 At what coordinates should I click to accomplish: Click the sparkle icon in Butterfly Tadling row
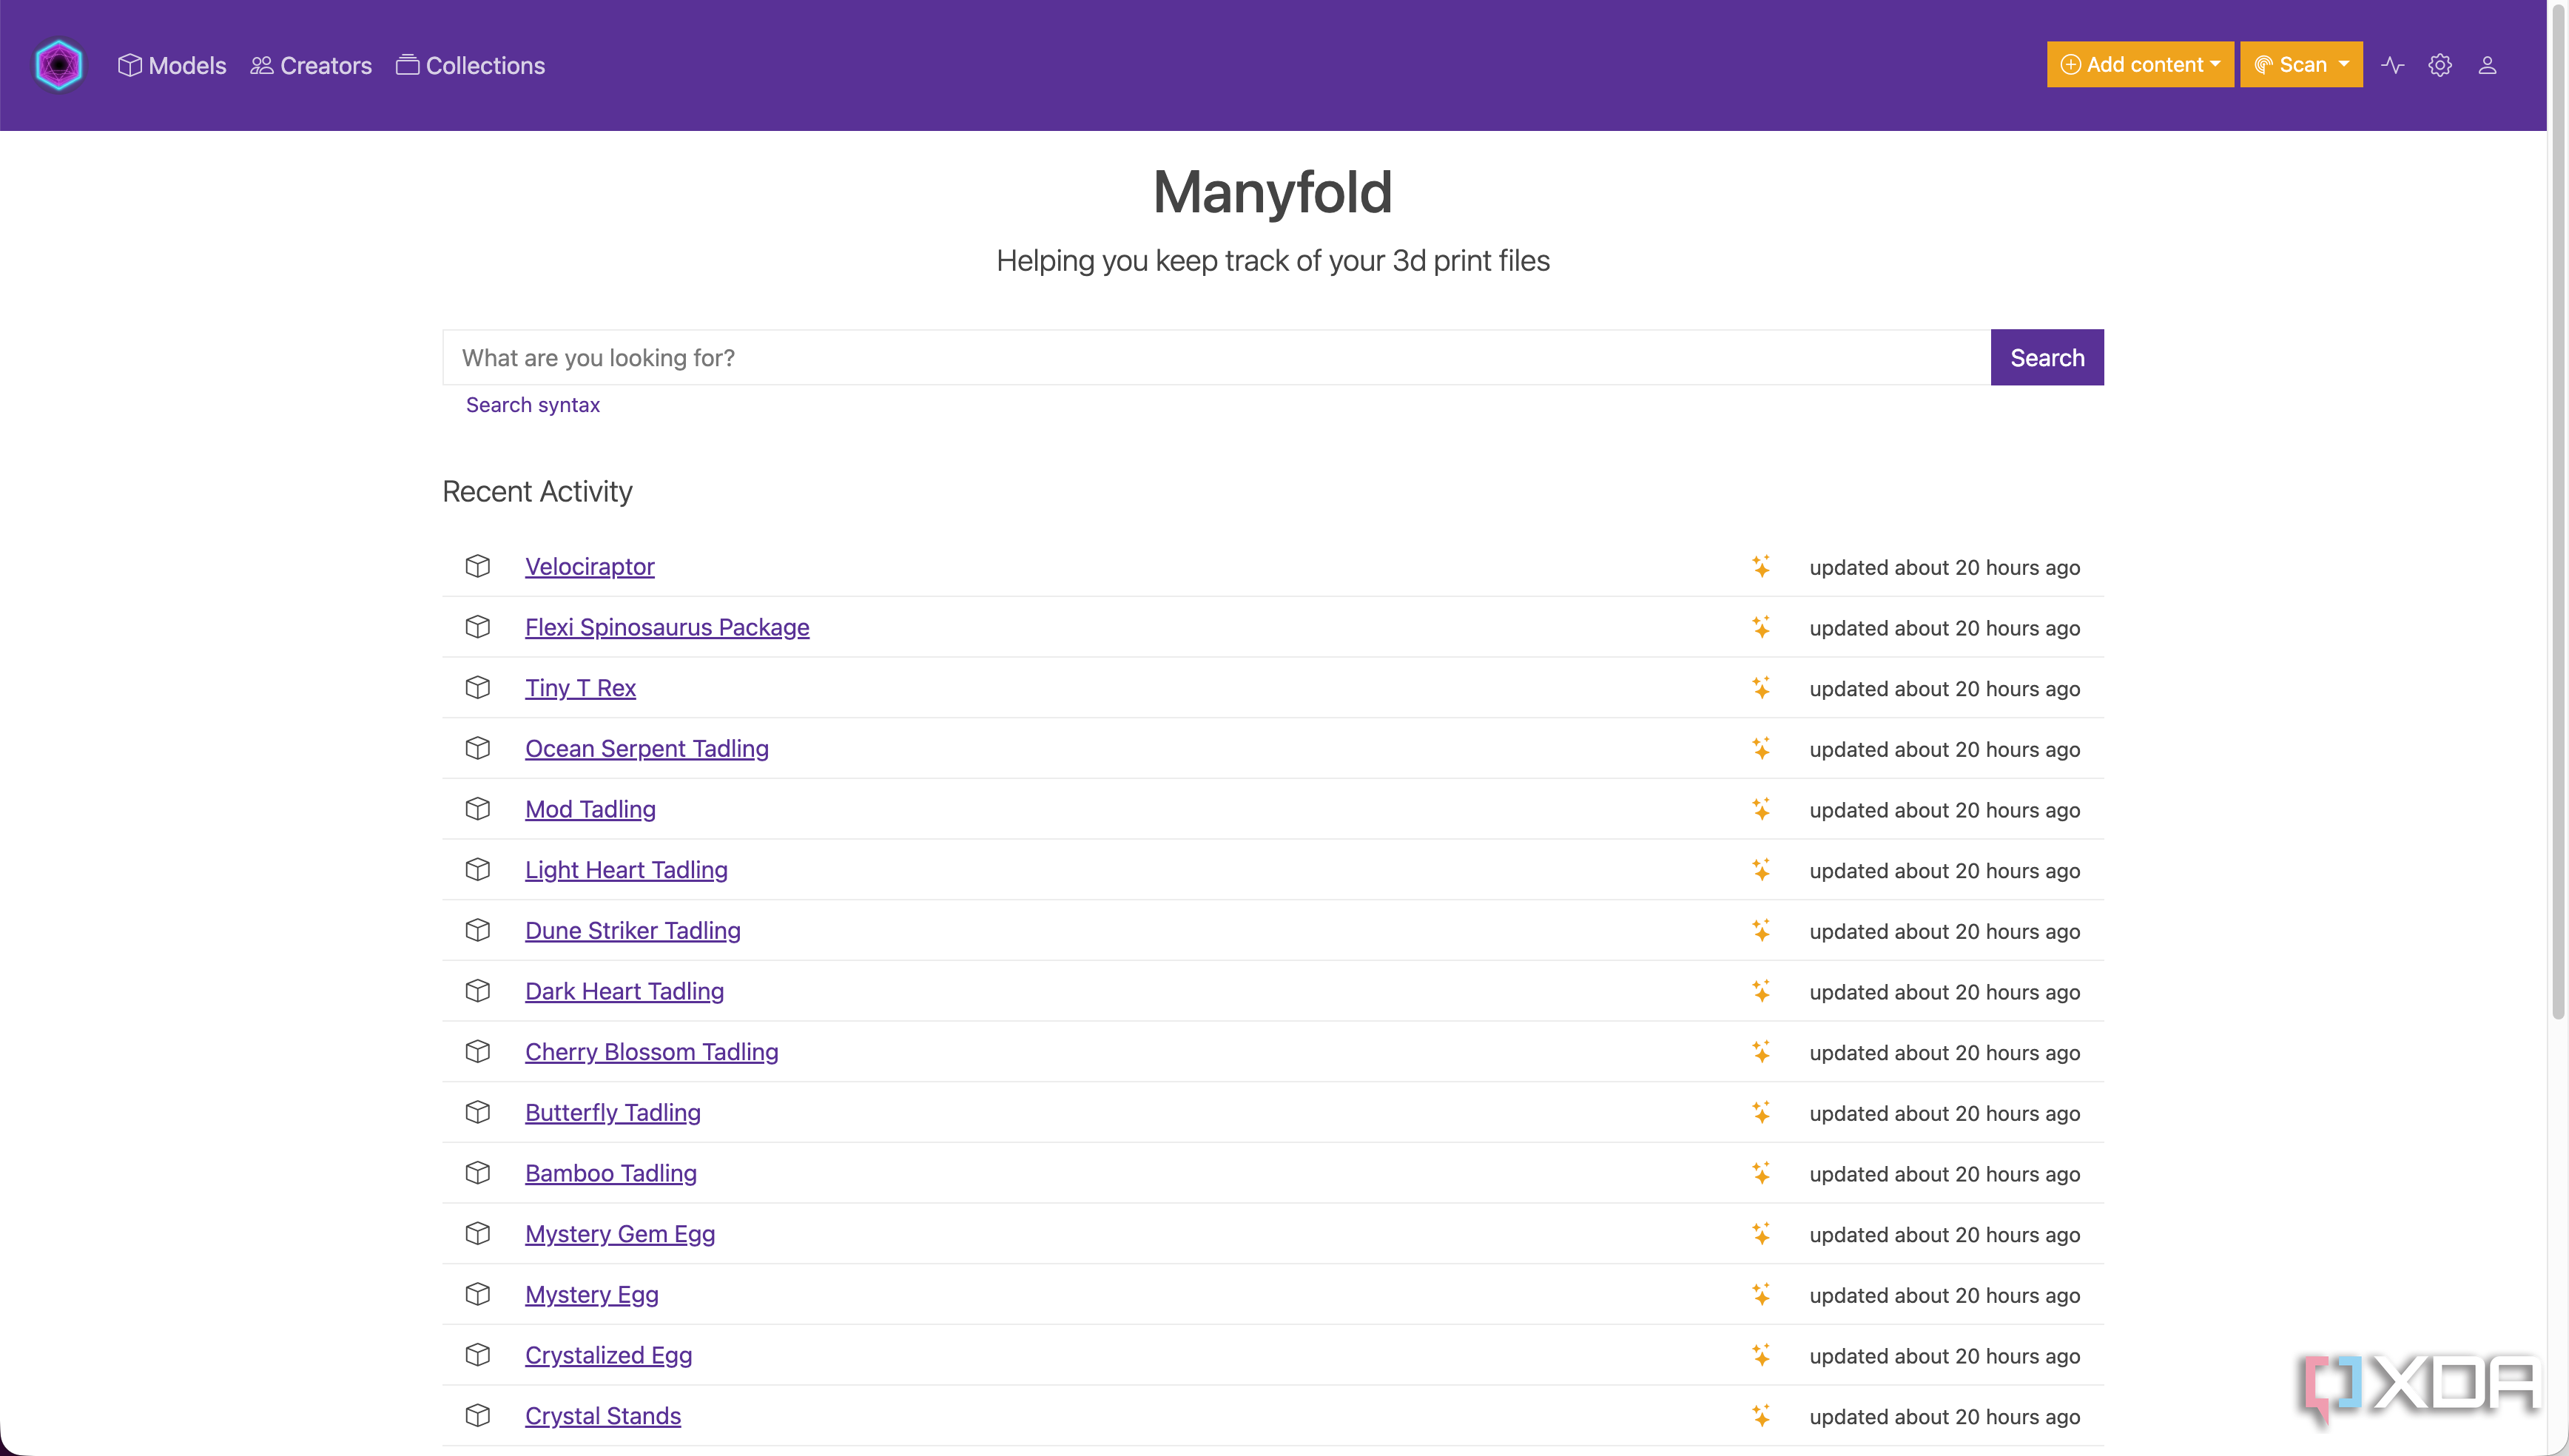[1761, 1112]
